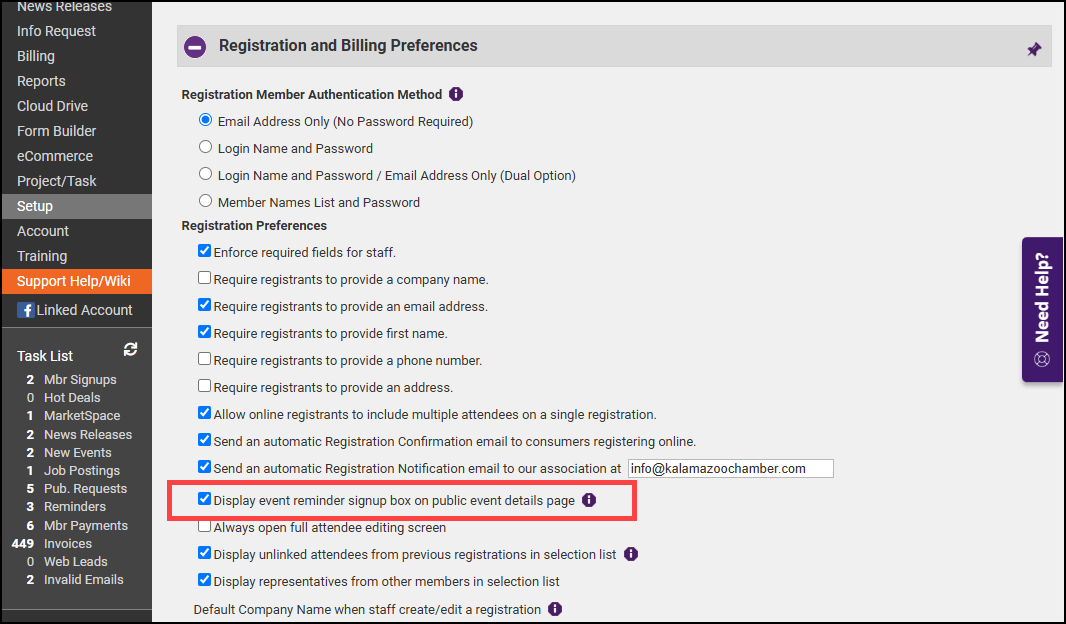
Task: Toggle Always open full attendee editing screen
Action: (205, 527)
